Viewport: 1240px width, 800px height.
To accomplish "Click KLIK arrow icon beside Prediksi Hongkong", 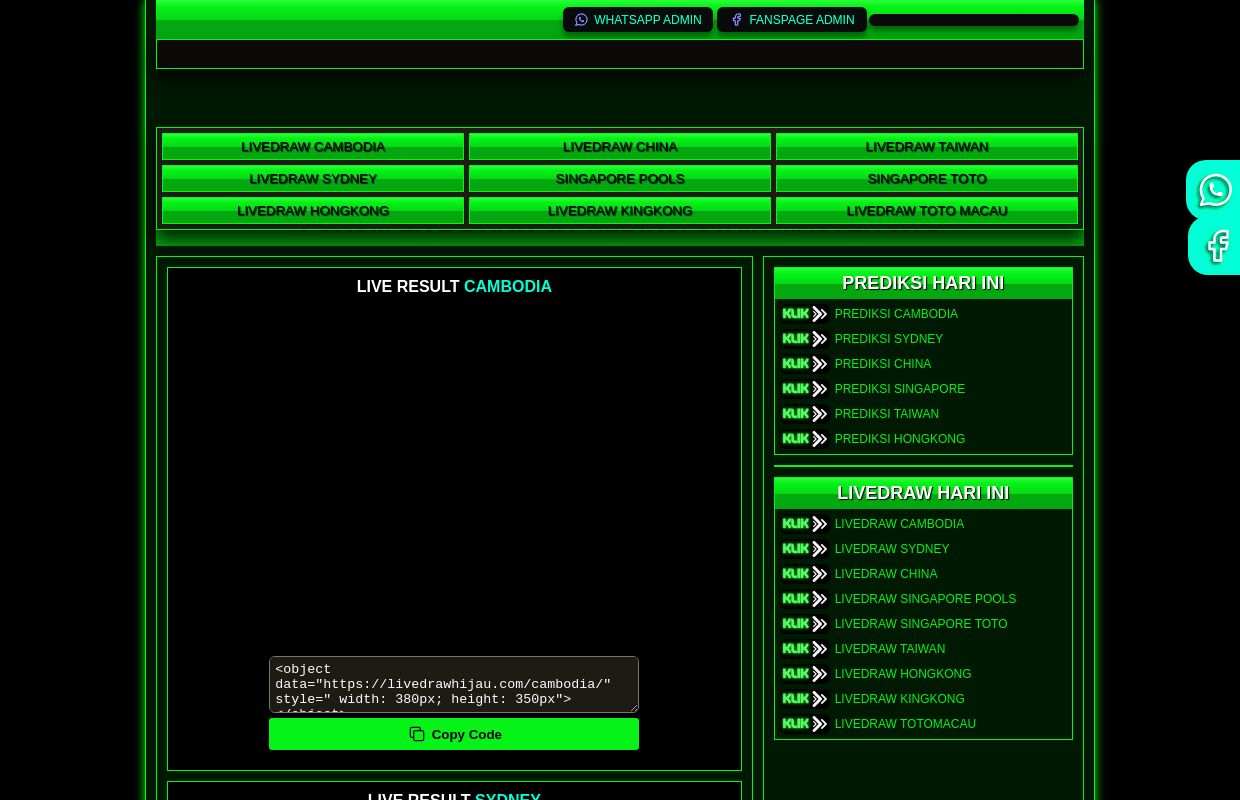I will tap(805, 439).
